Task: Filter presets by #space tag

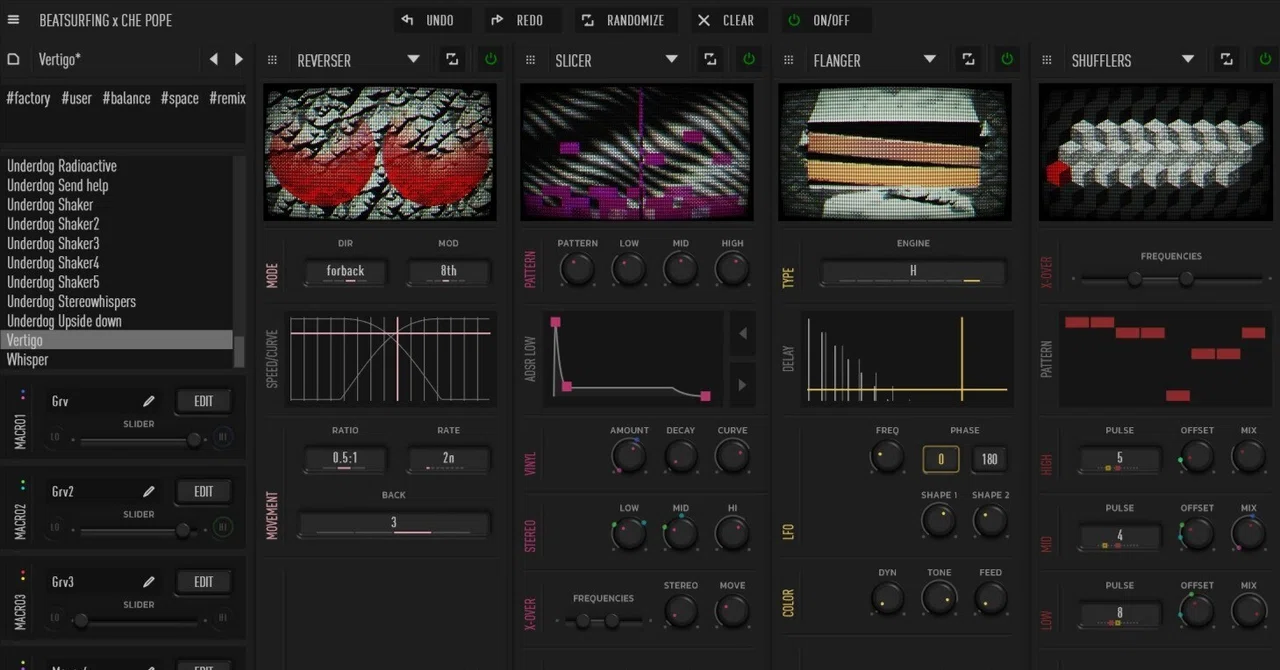Action: (180, 98)
